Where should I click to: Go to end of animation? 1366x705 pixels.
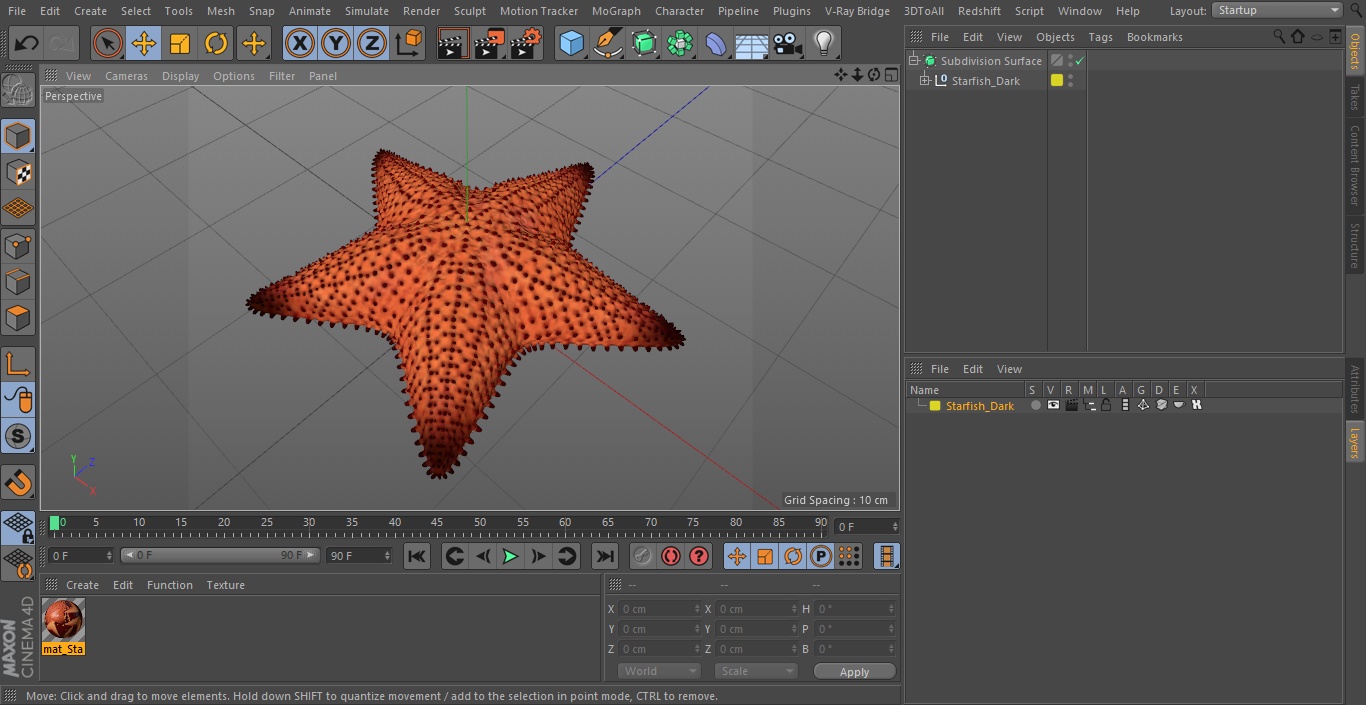tap(604, 556)
